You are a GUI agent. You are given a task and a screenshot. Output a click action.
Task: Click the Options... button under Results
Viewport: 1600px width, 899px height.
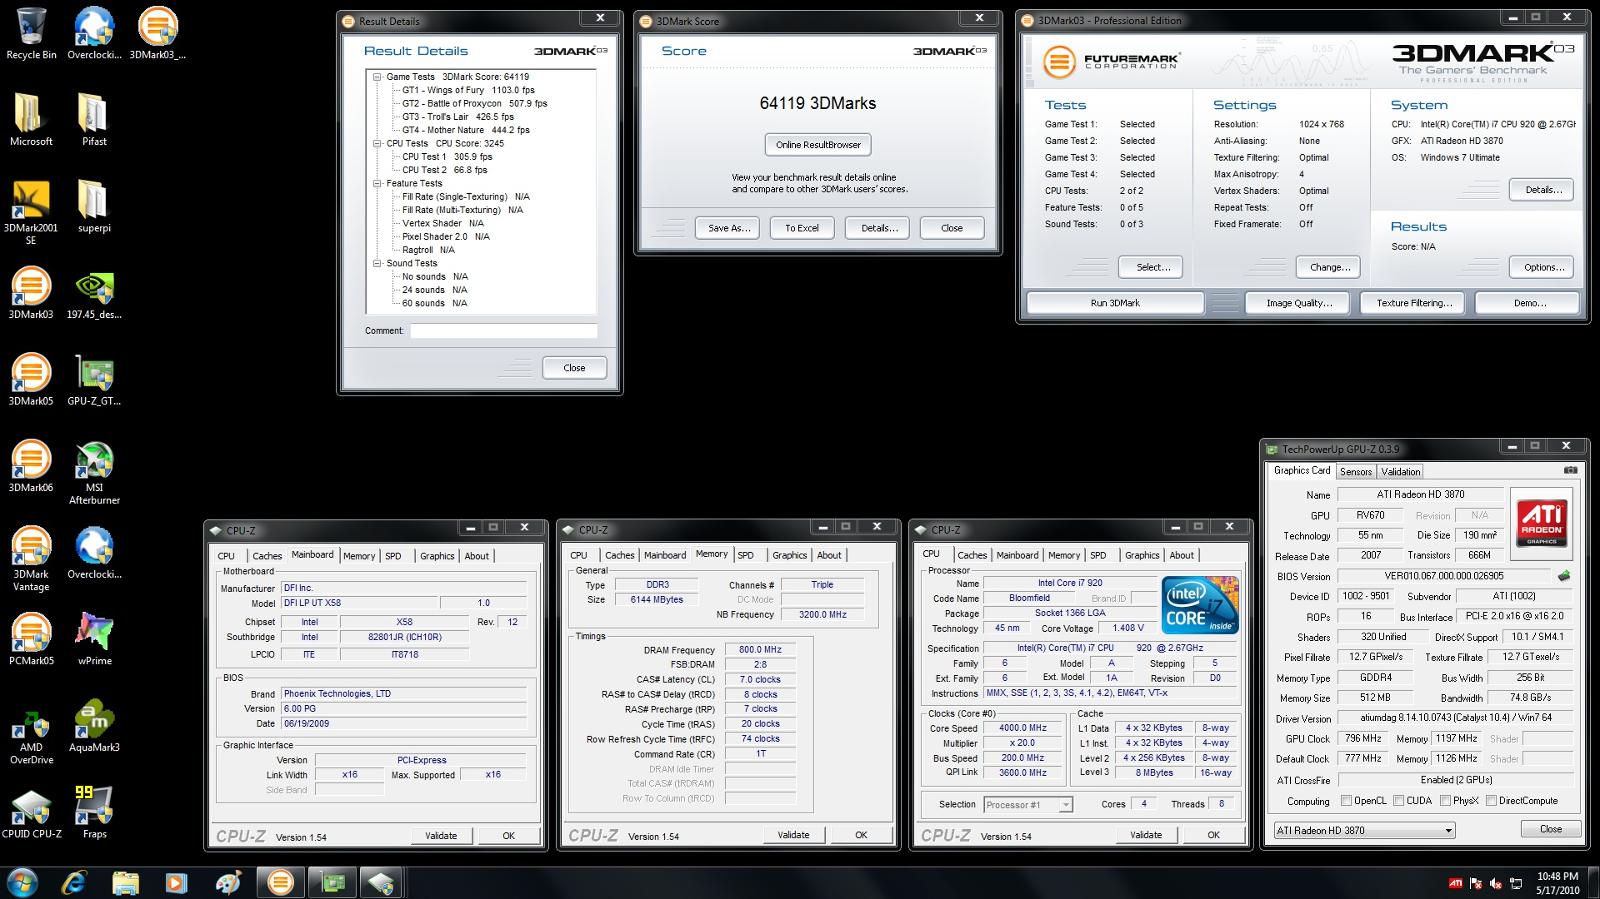point(1543,267)
